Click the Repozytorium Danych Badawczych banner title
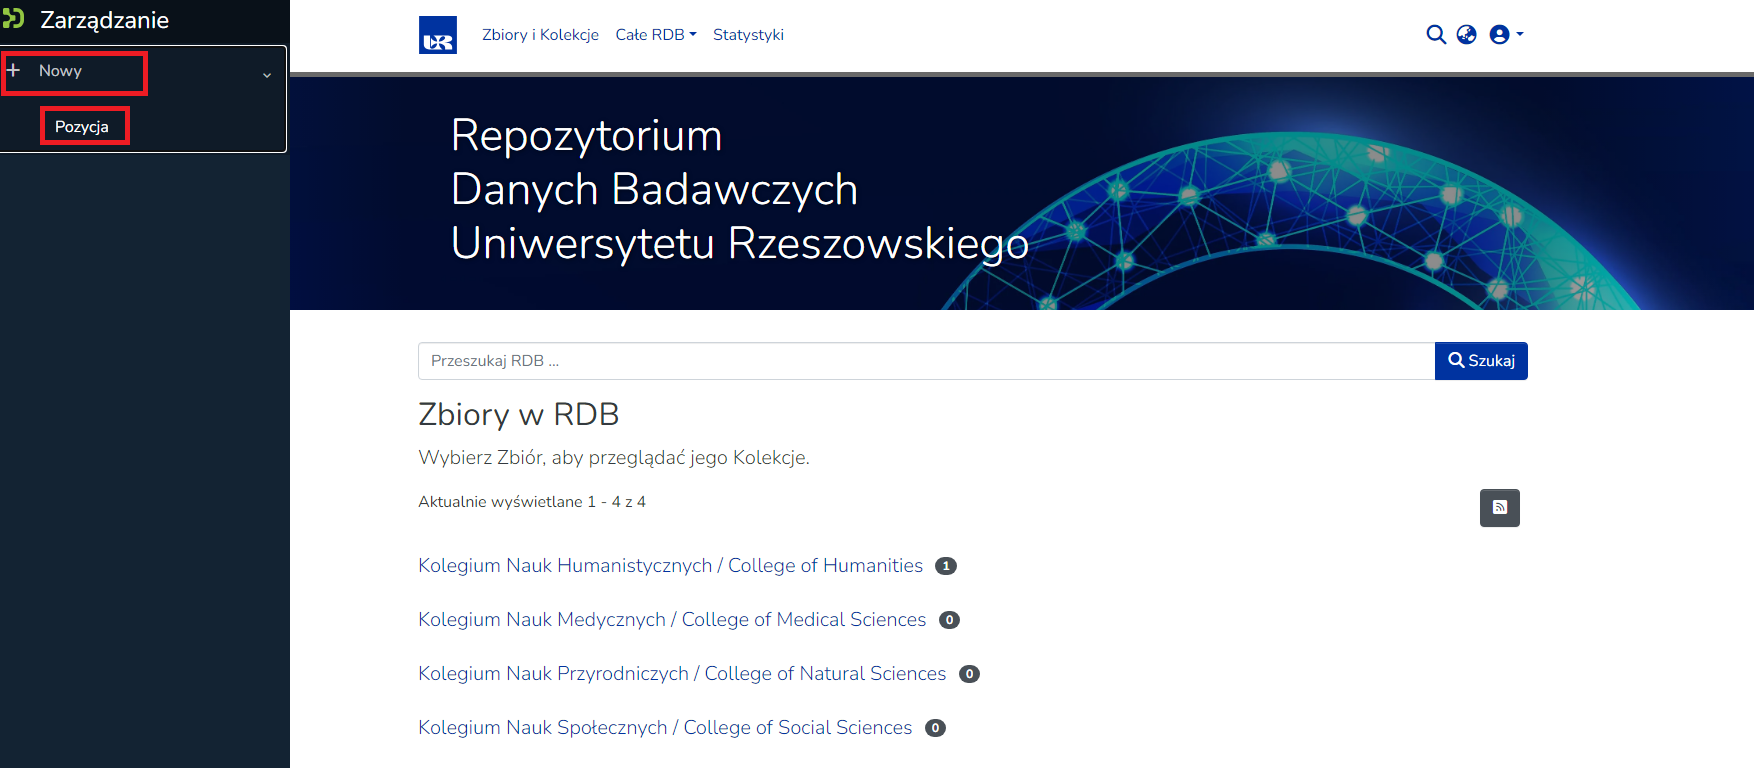The image size is (1754, 768). point(740,189)
